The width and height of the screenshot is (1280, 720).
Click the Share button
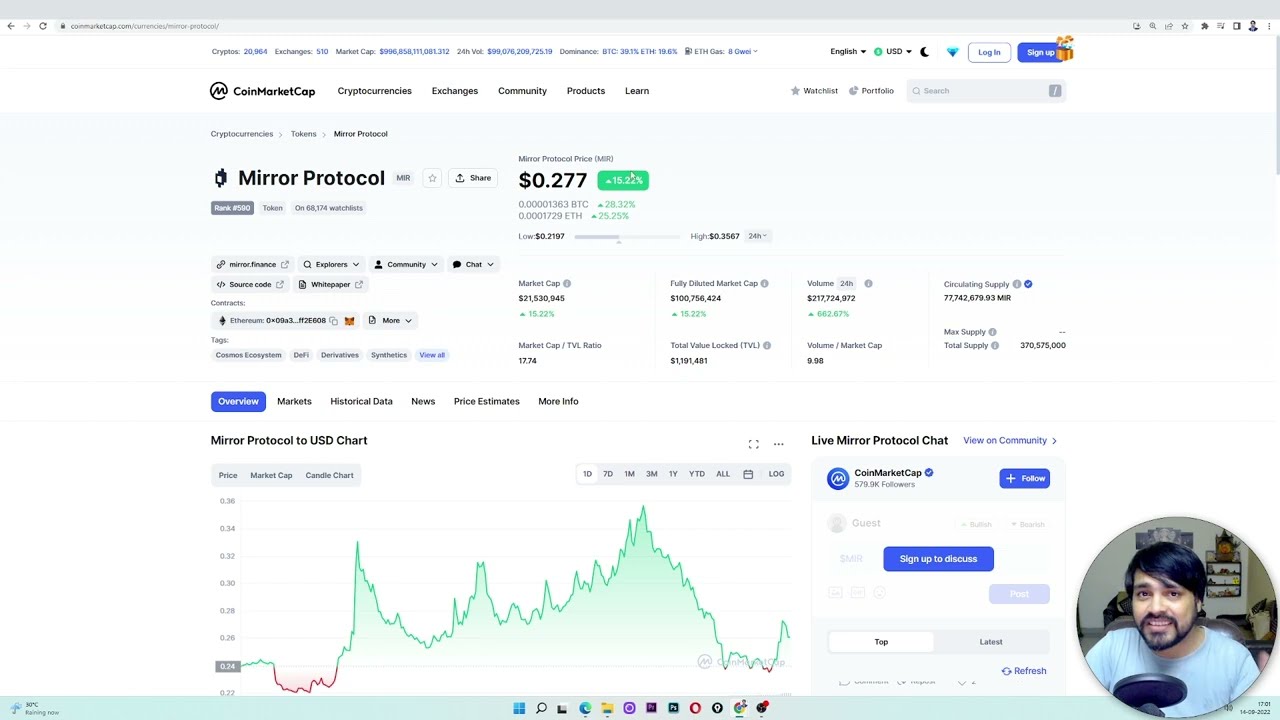click(x=473, y=178)
